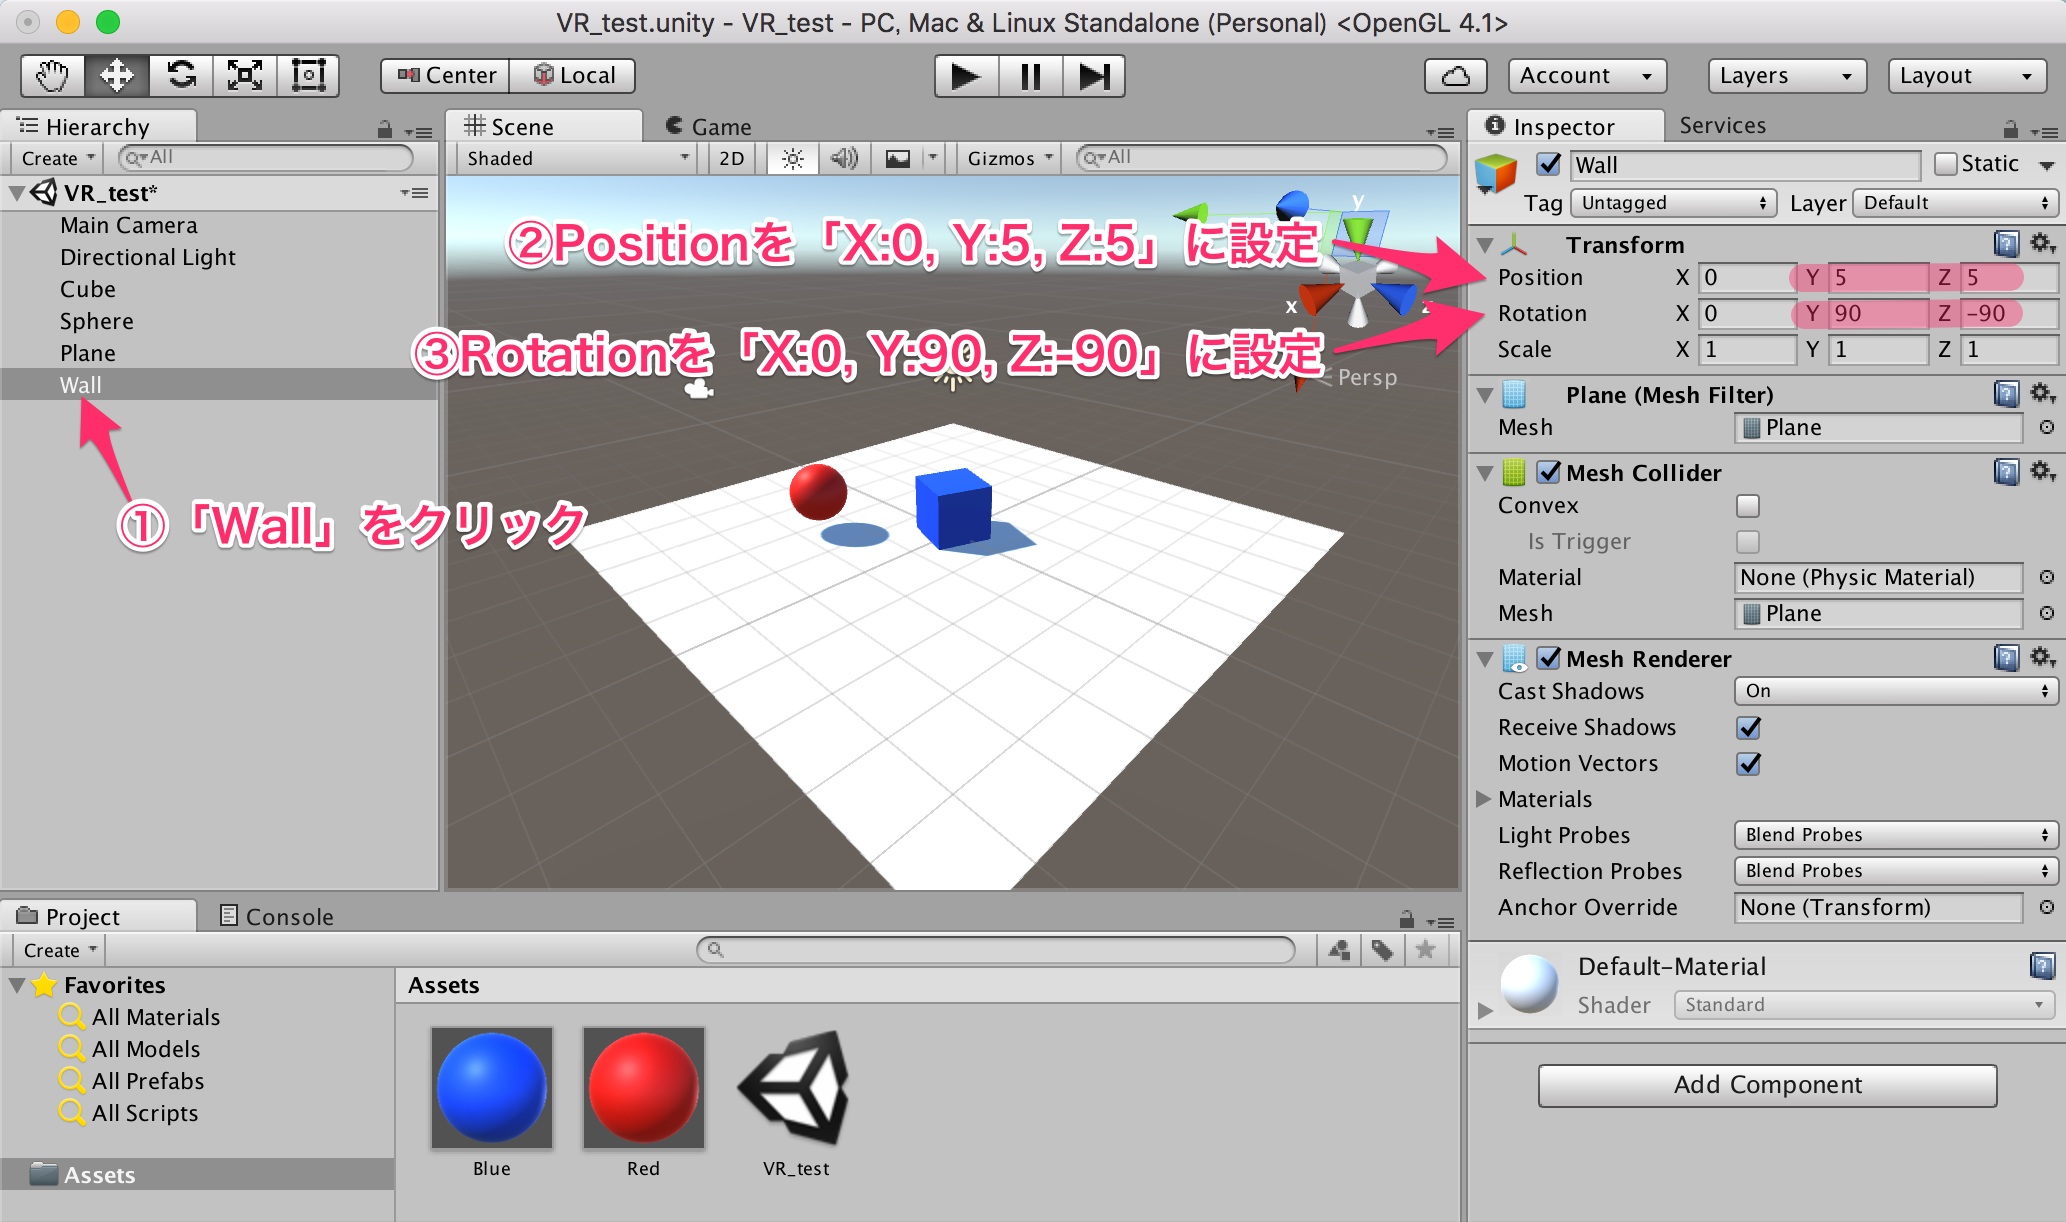Screen dimensions: 2066x1222
Task: Open the Layers dropdown
Action: 1786,76
